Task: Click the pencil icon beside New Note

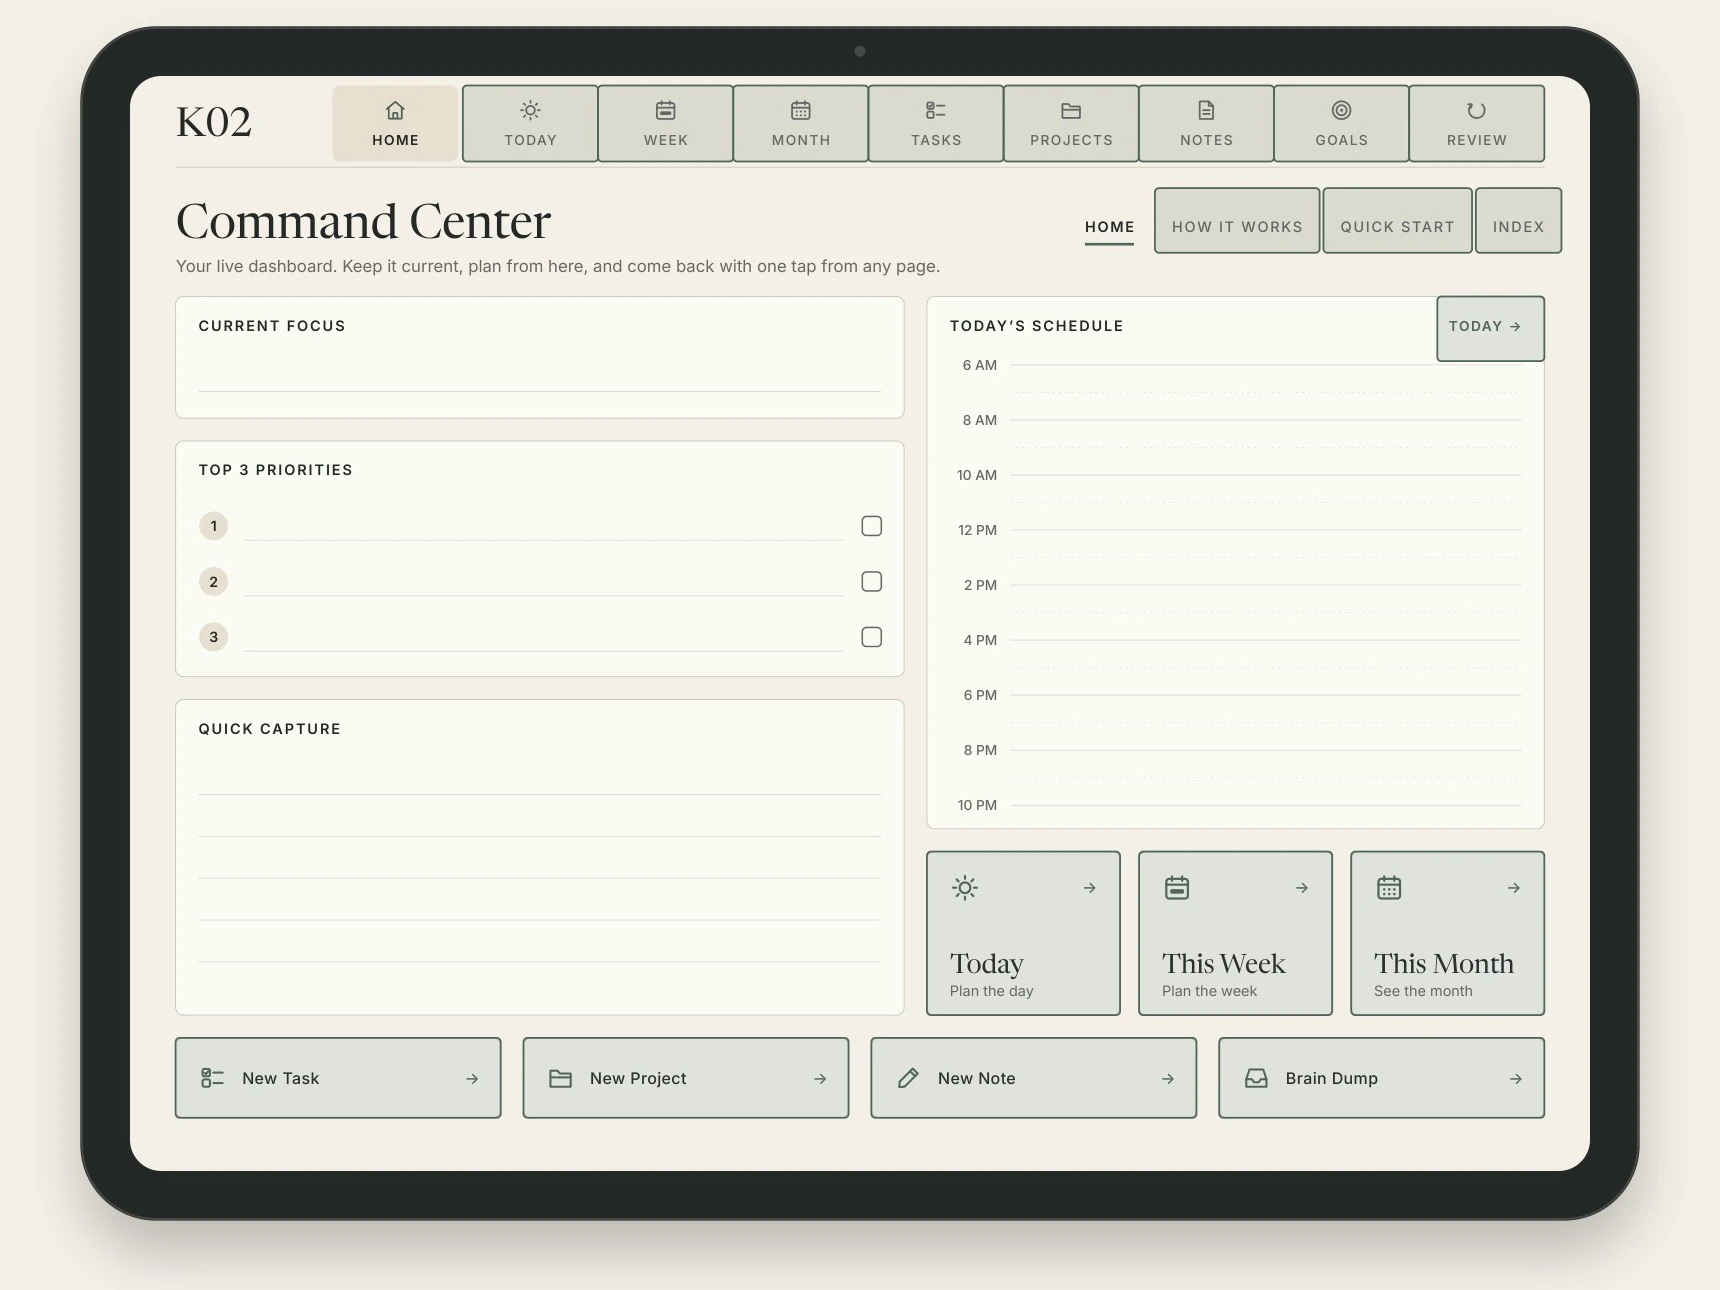Action: 908,1078
